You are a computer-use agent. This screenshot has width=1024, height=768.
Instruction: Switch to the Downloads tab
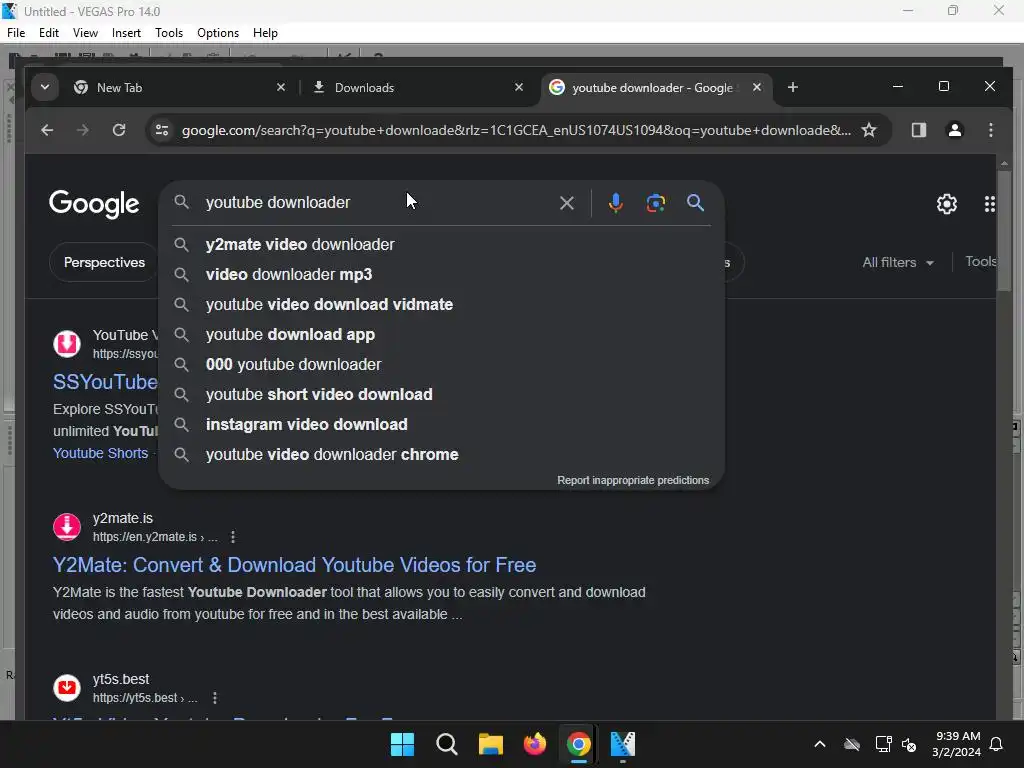(x=418, y=88)
